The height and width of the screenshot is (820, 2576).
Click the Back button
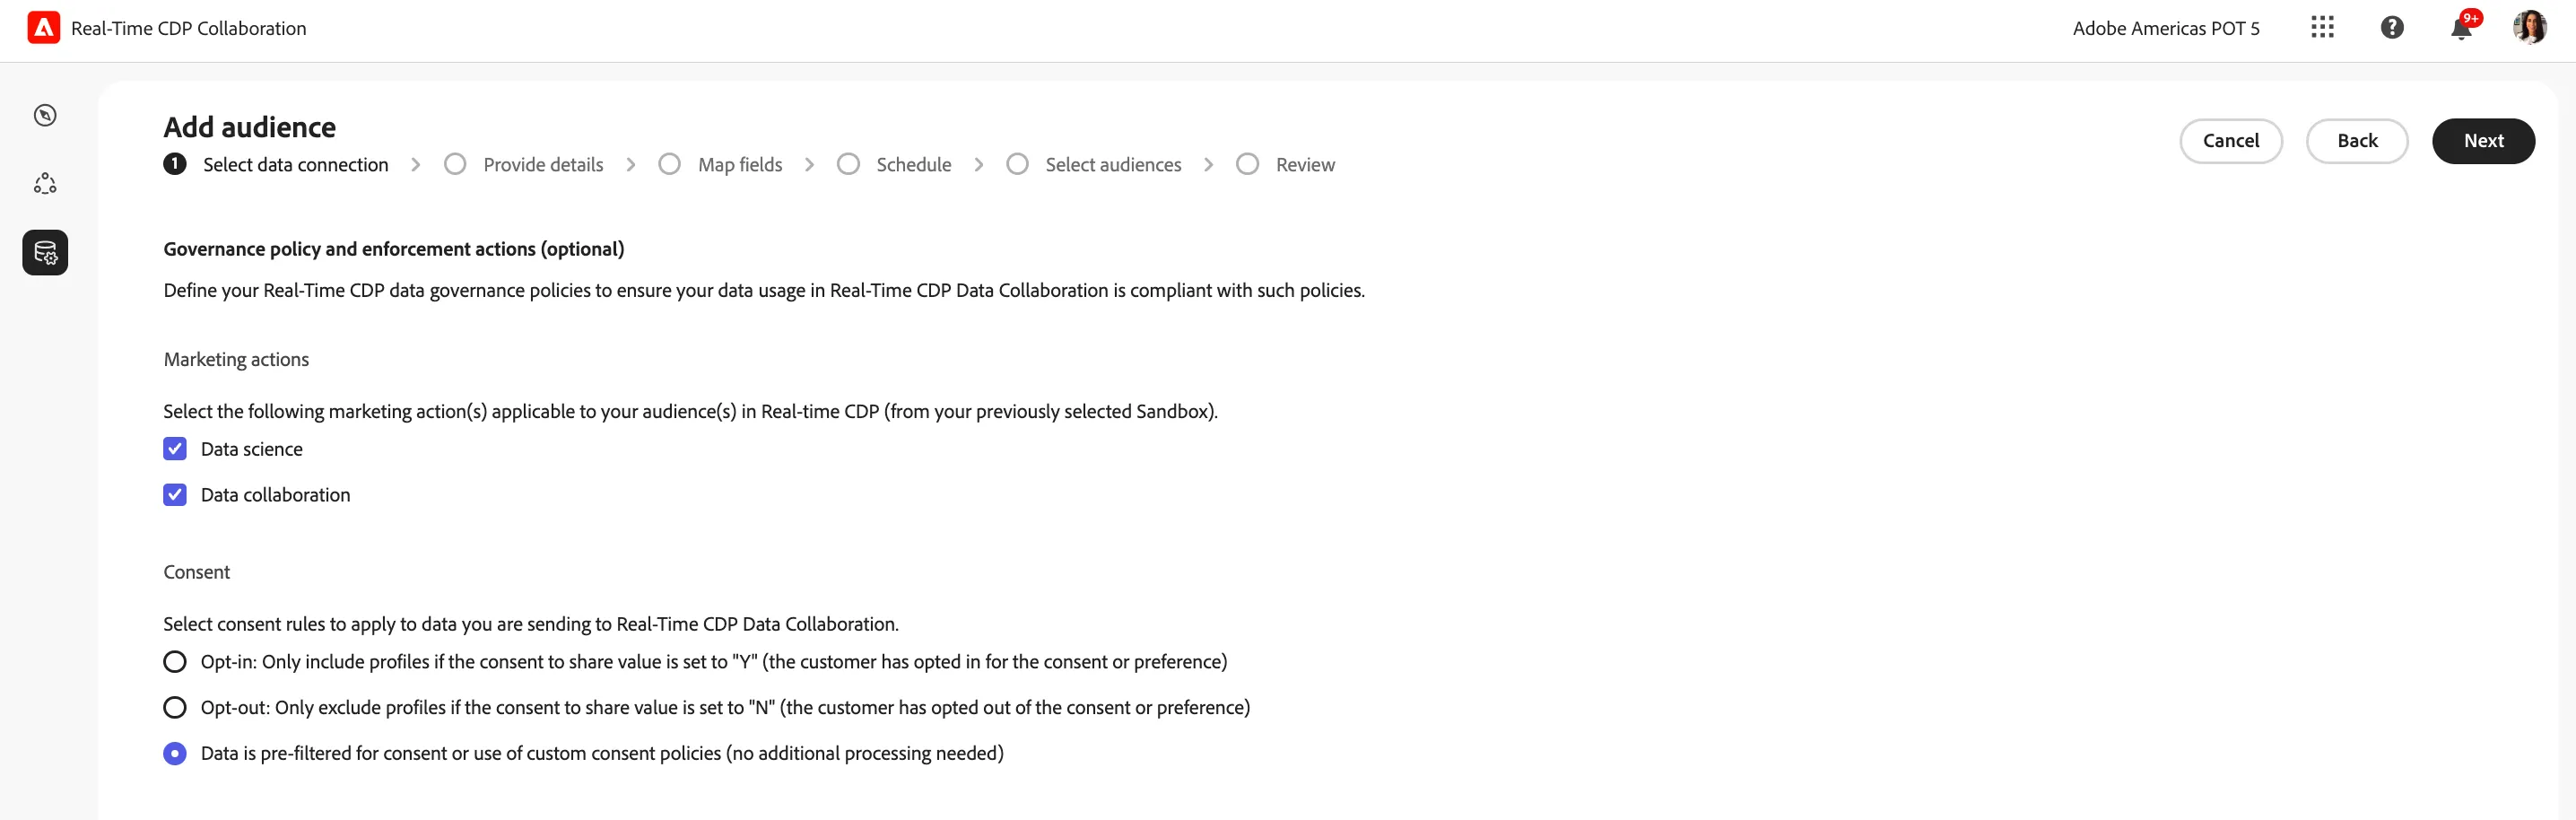[x=2357, y=141]
